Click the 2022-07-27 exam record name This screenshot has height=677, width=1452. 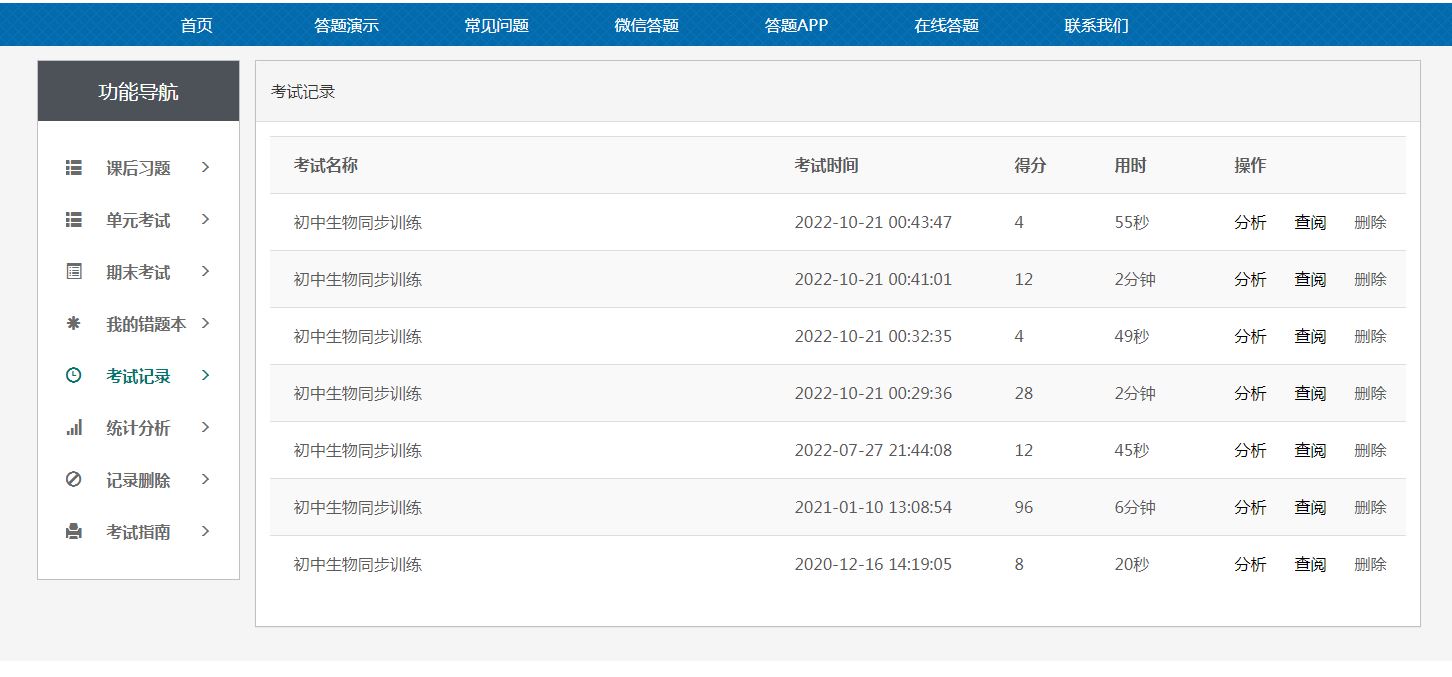pos(358,451)
